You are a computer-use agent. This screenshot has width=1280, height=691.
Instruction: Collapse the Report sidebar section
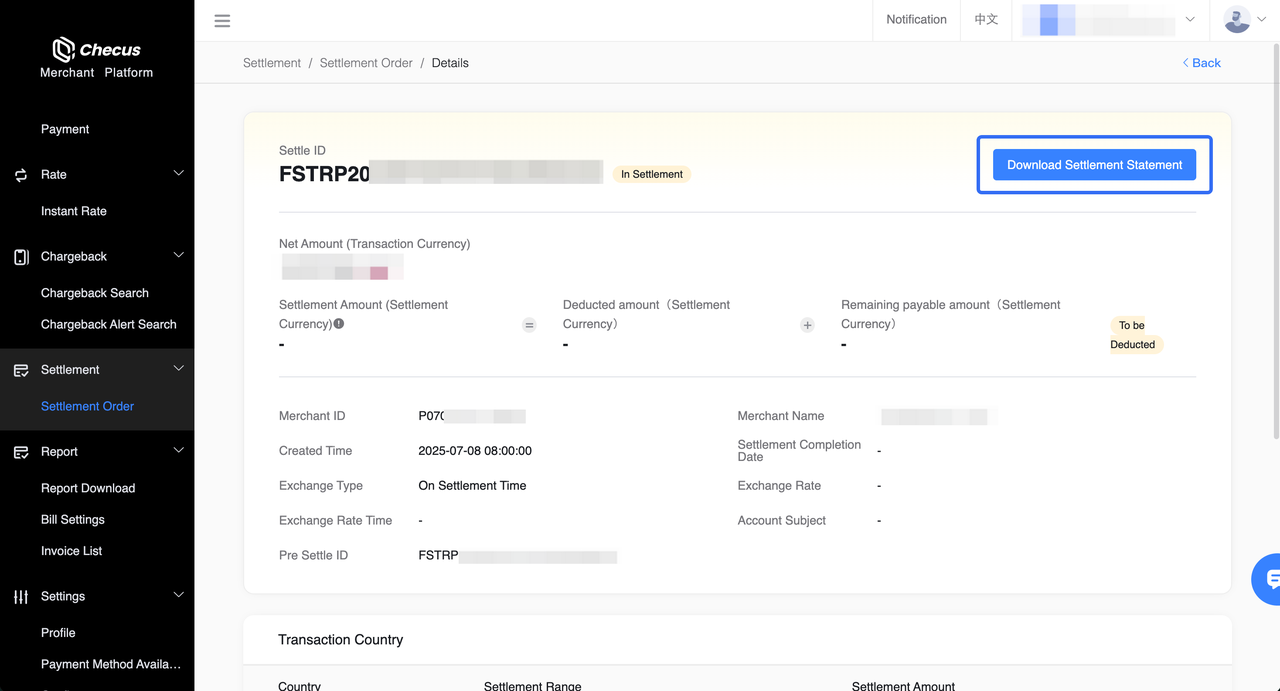coord(178,451)
